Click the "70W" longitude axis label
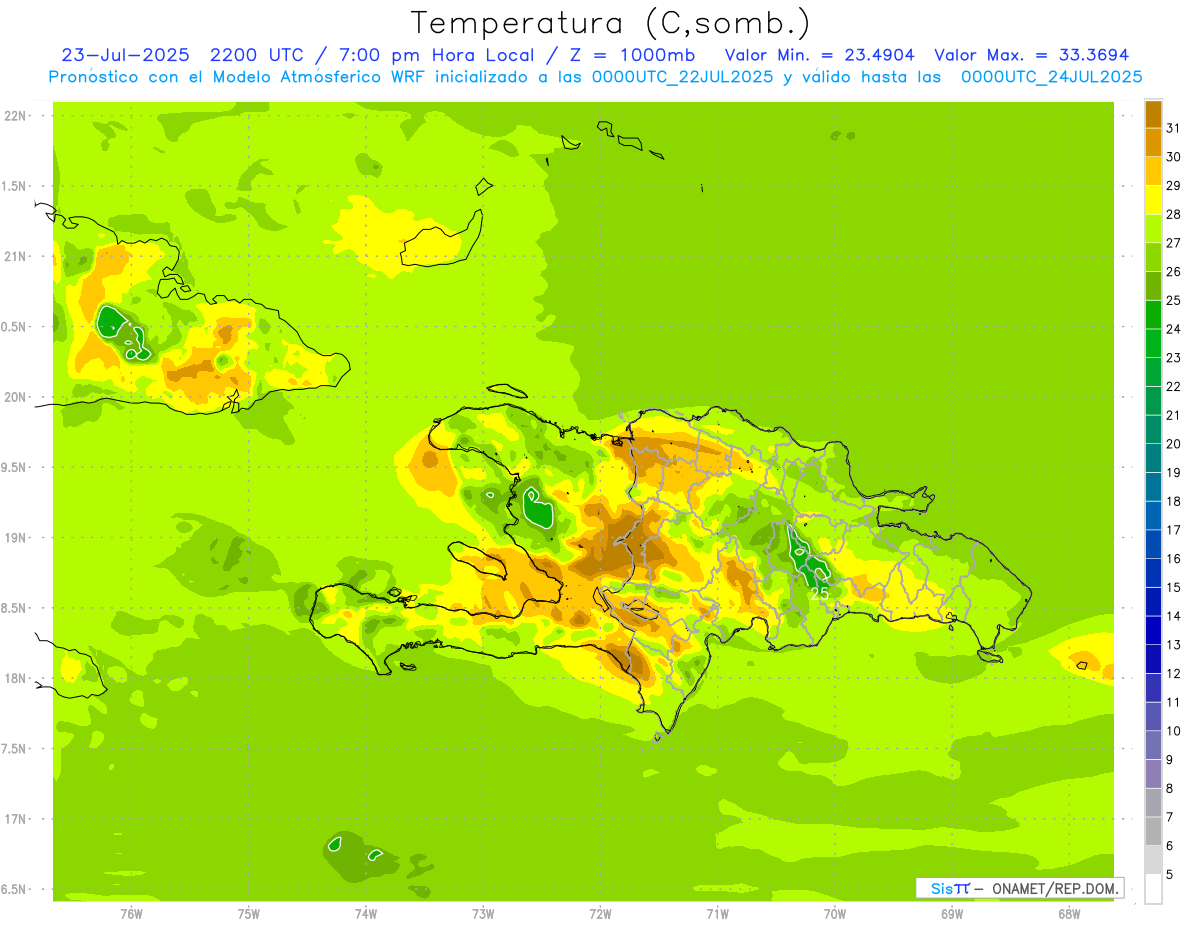The width and height of the screenshot is (1200, 927). coord(835,913)
